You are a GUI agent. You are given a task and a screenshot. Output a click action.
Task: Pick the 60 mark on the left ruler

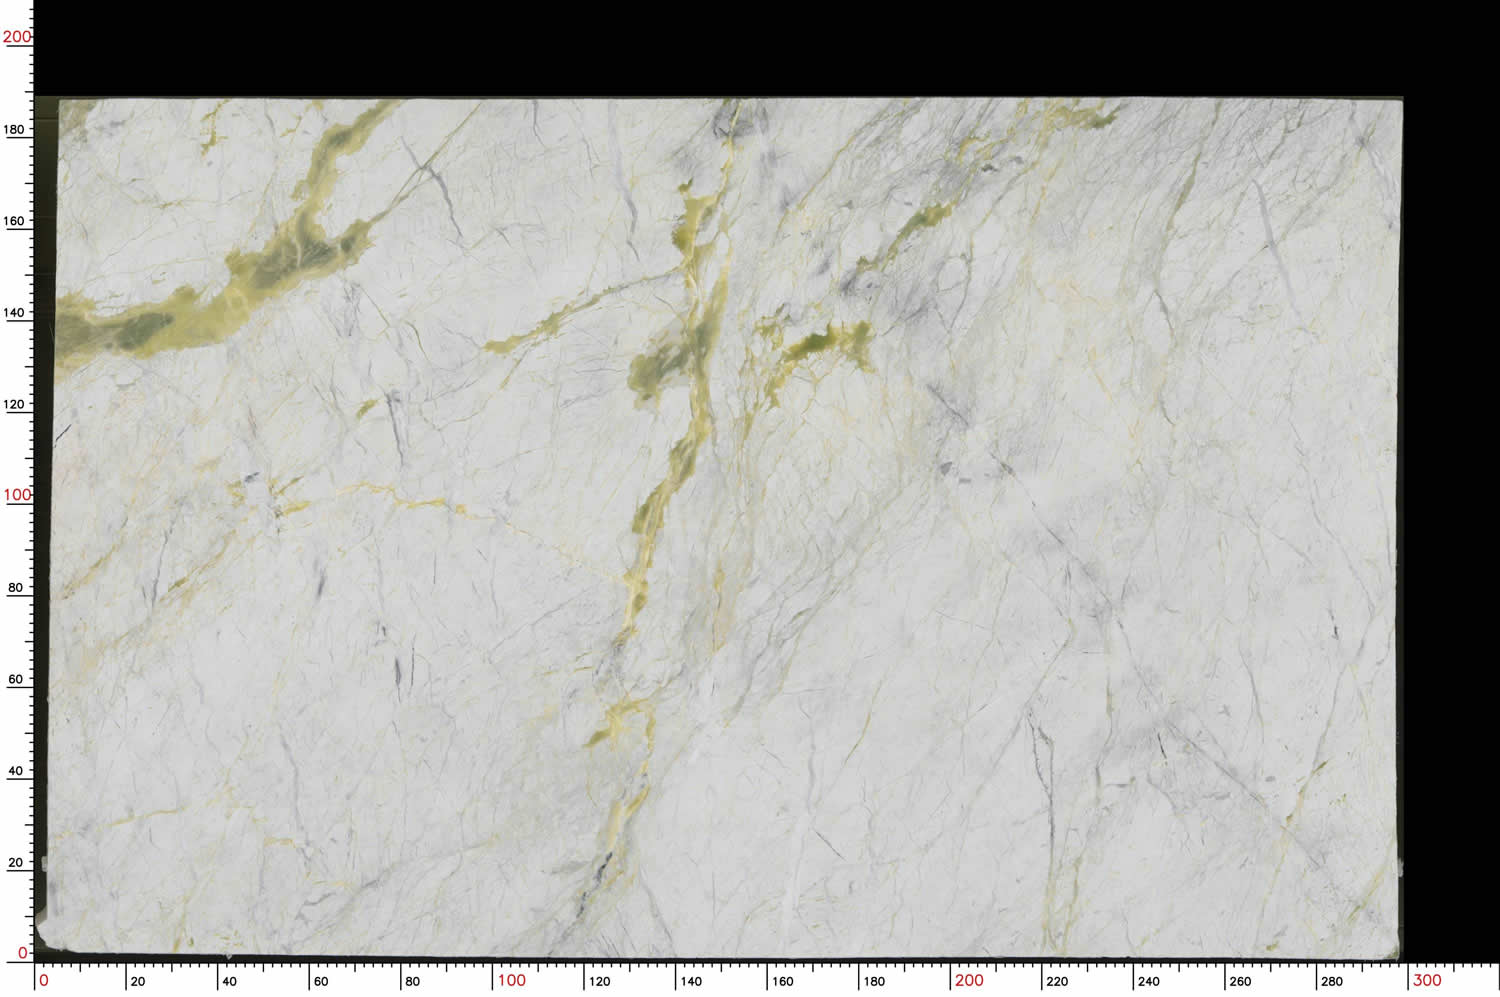pos(15,679)
